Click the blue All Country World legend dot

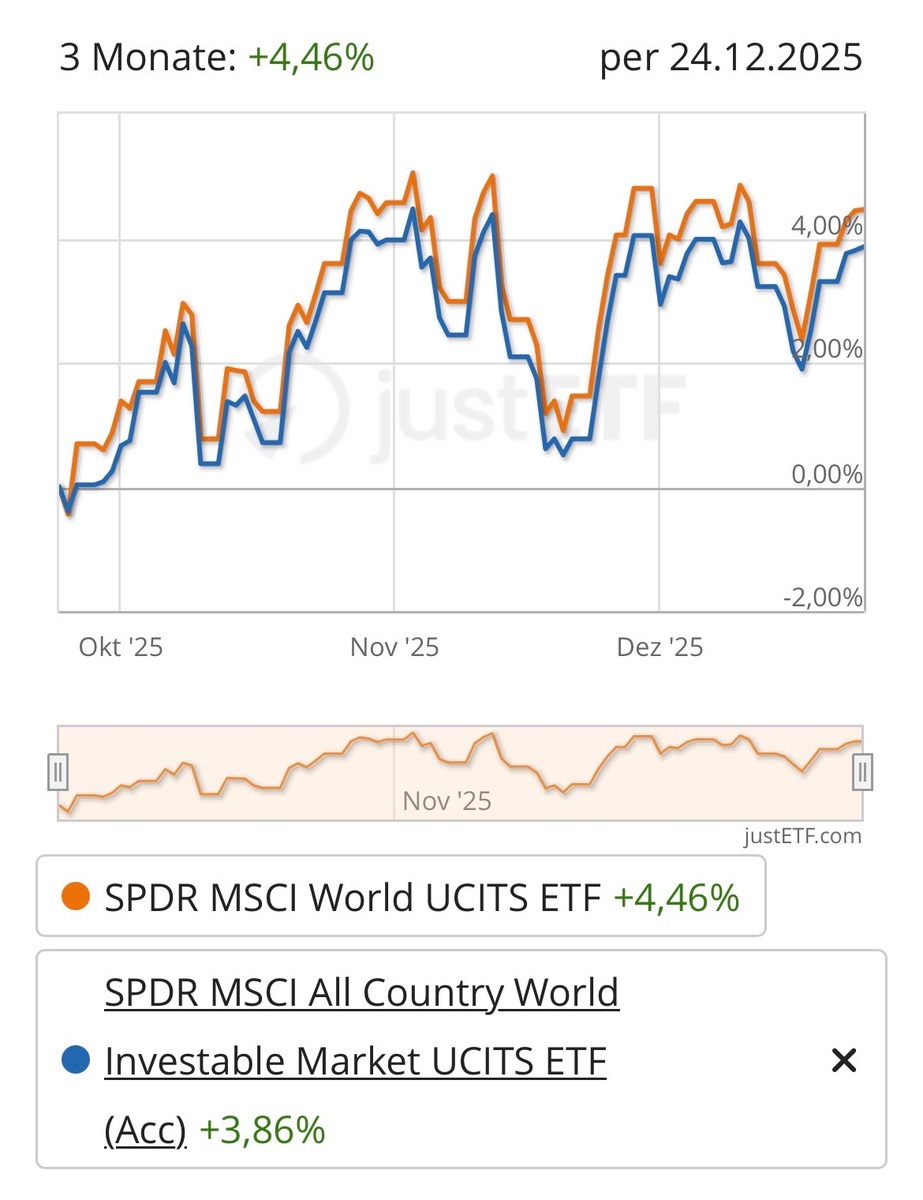[75, 1060]
